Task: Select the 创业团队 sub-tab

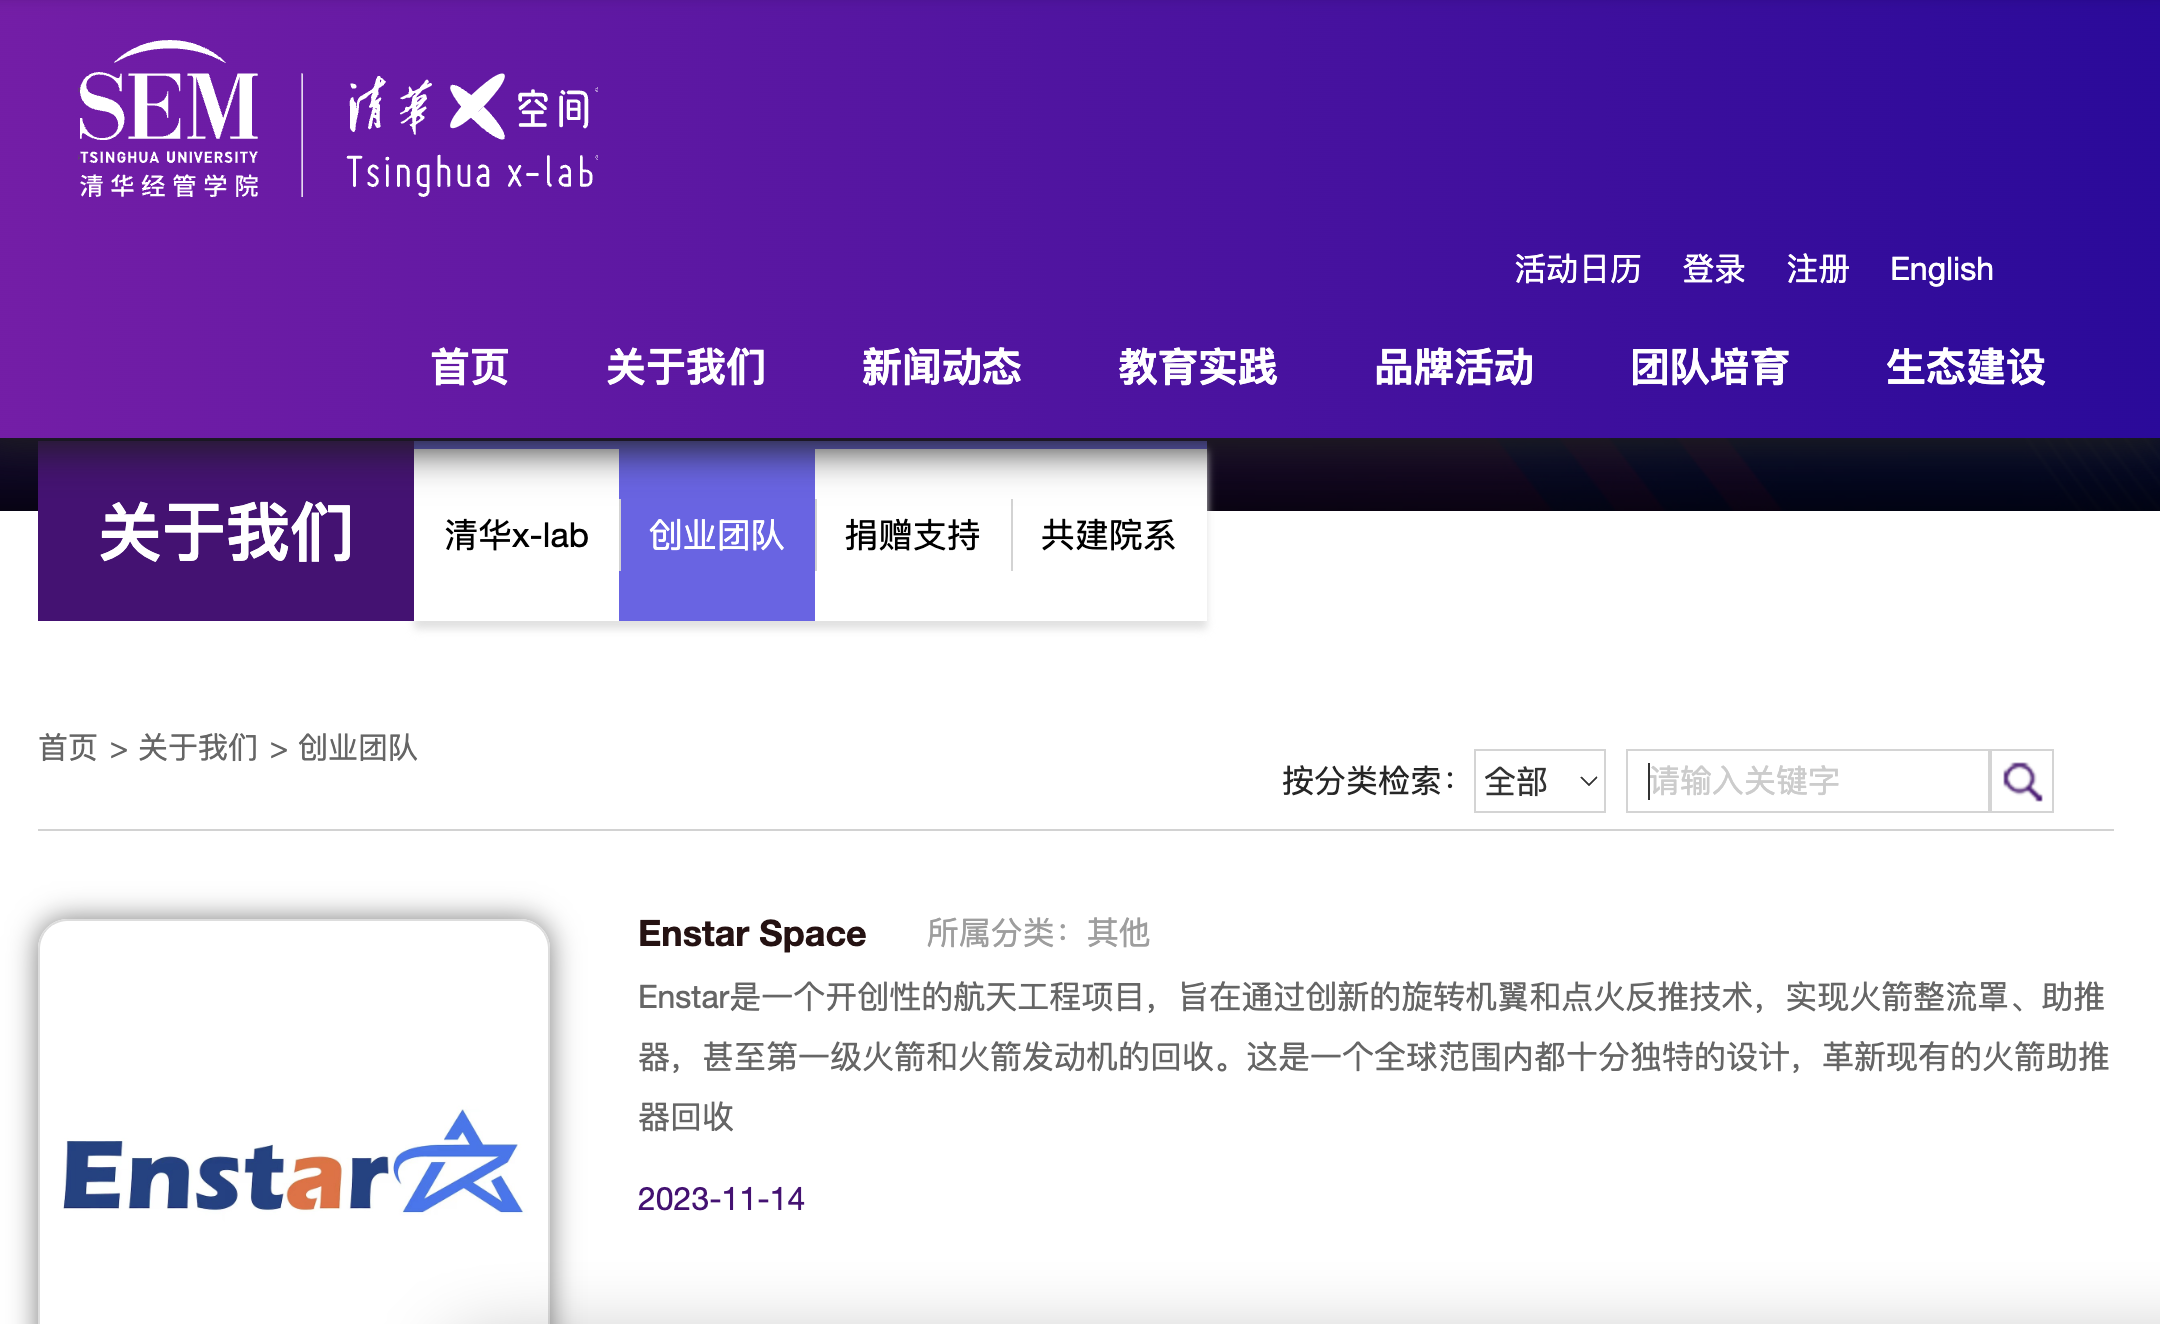Action: [x=716, y=535]
